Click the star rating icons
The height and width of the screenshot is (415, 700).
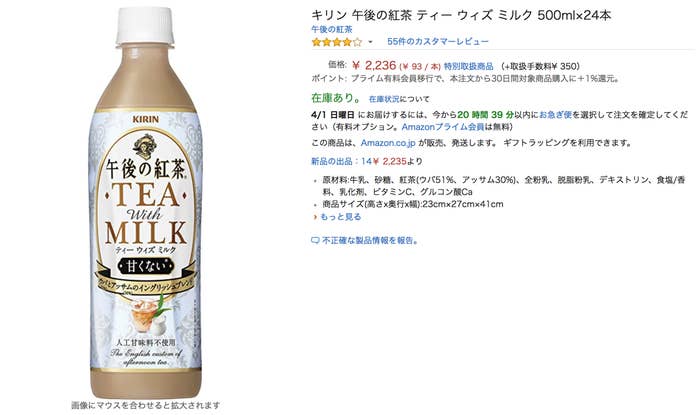pyautogui.click(x=337, y=42)
